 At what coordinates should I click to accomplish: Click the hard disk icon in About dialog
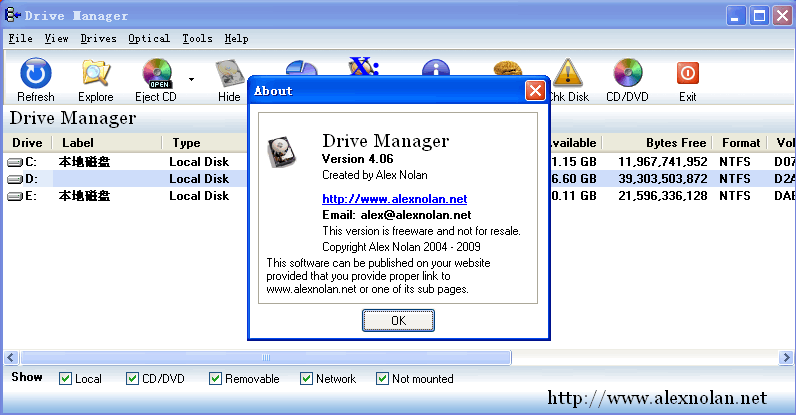coord(282,152)
